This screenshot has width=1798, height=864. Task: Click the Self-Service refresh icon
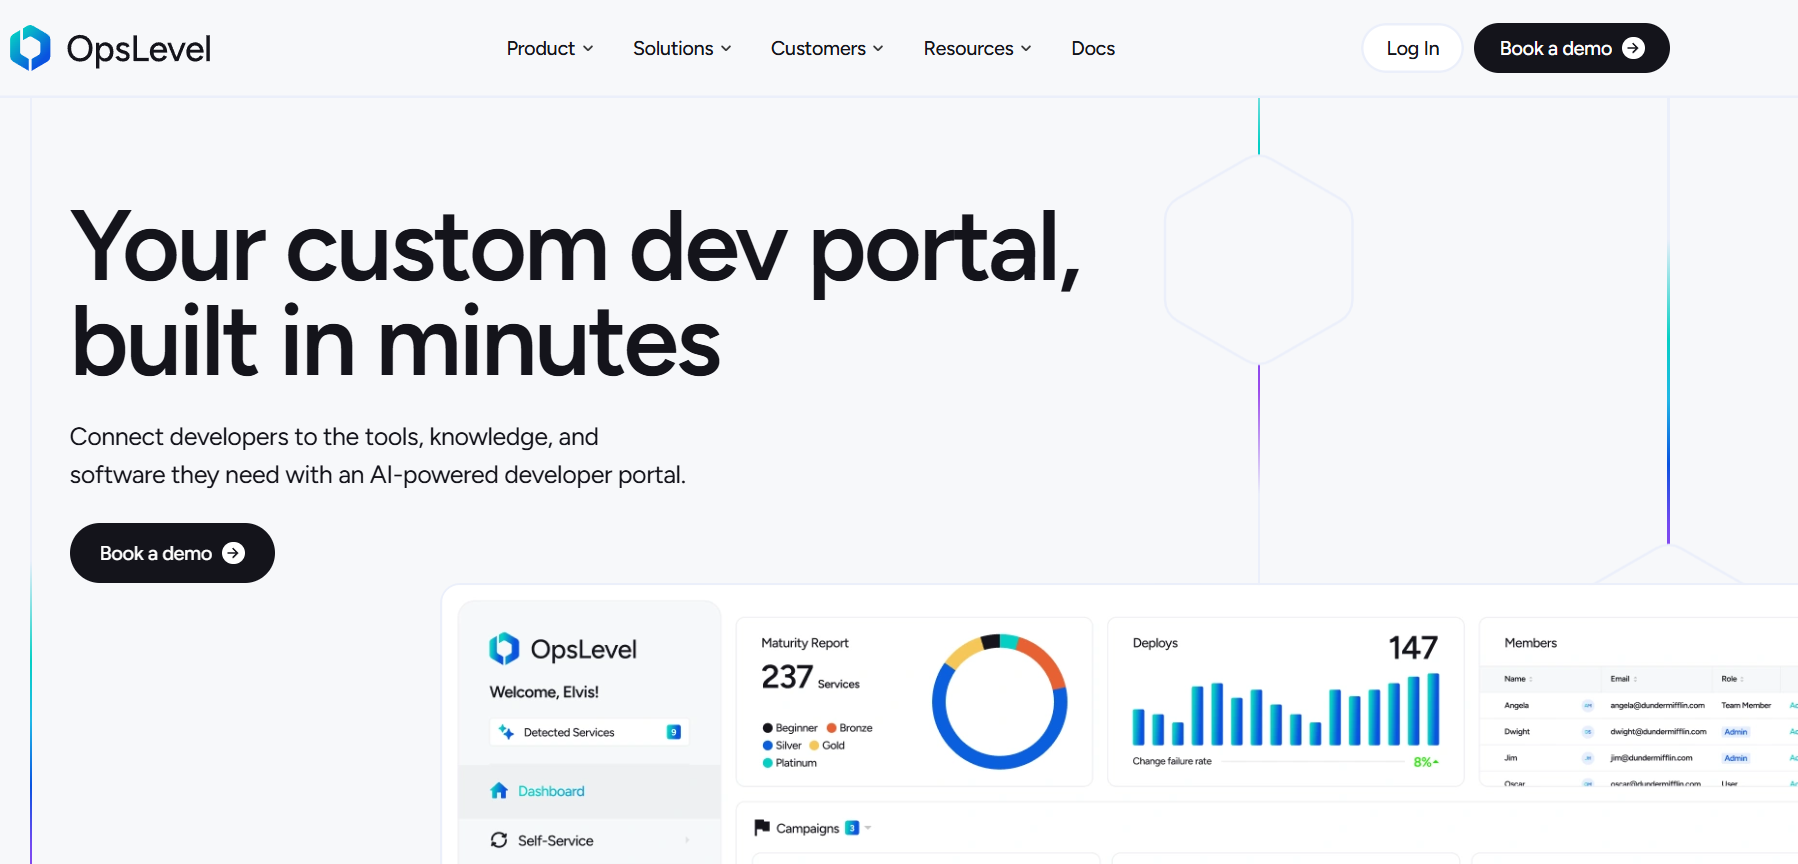[499, 840]
